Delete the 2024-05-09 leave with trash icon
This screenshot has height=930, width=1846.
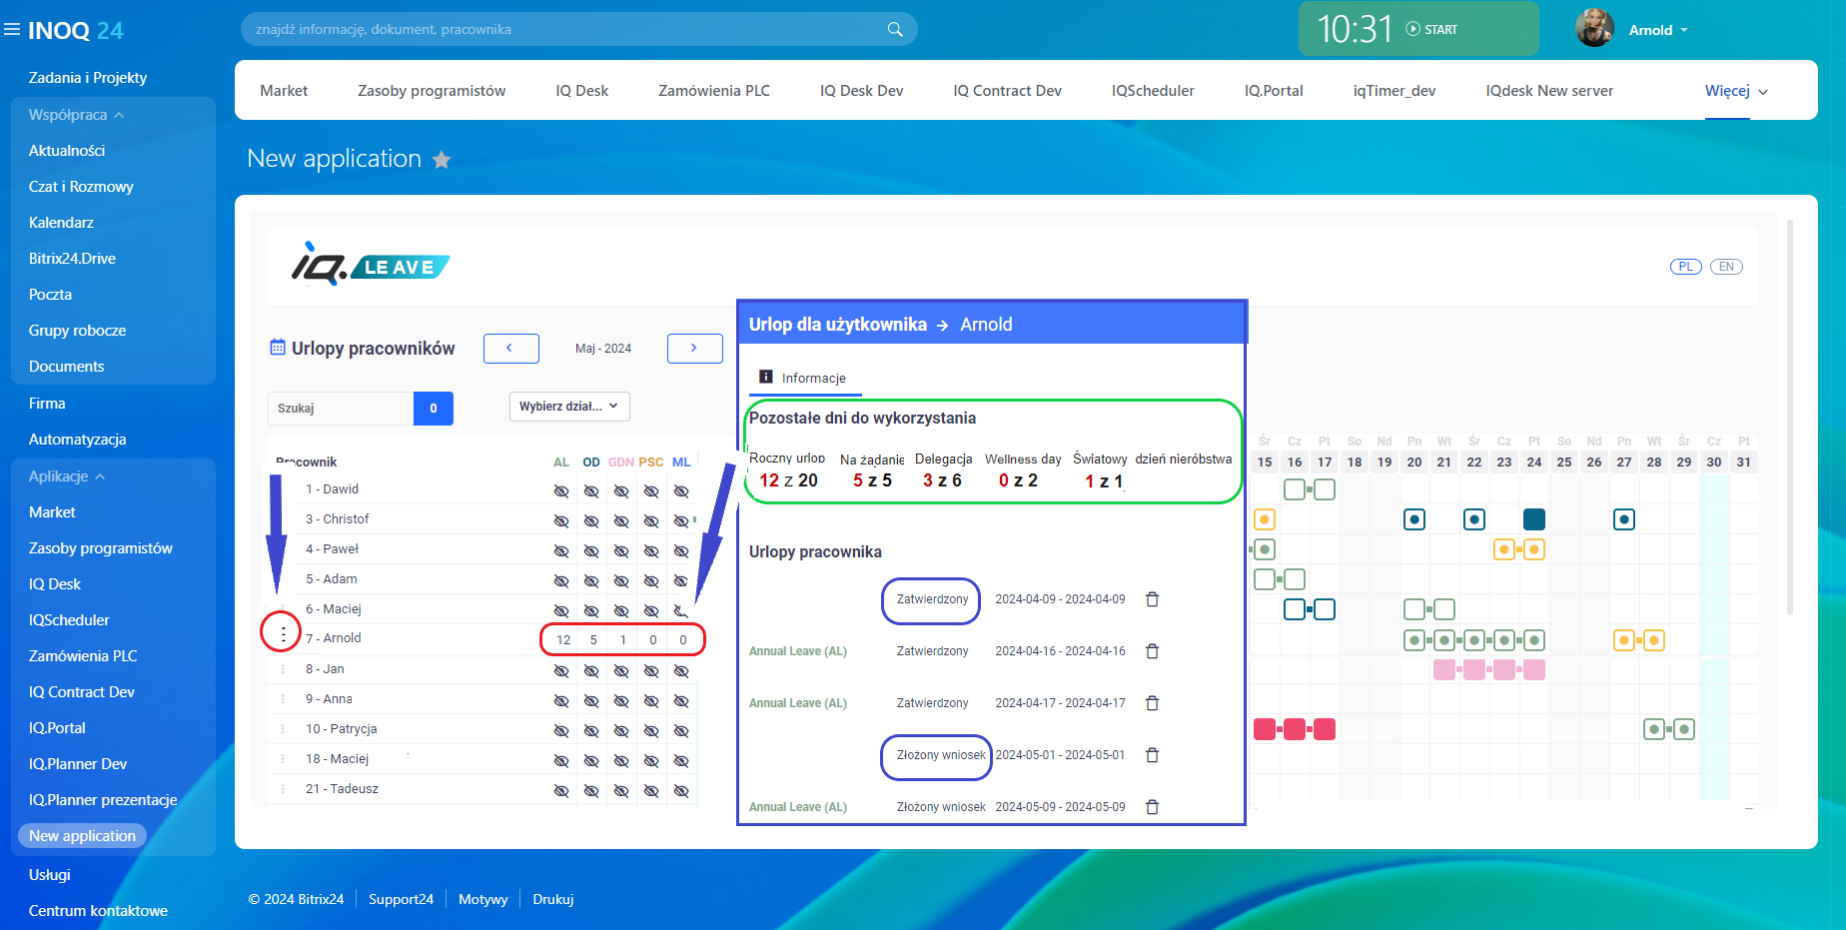(1152, 807)
